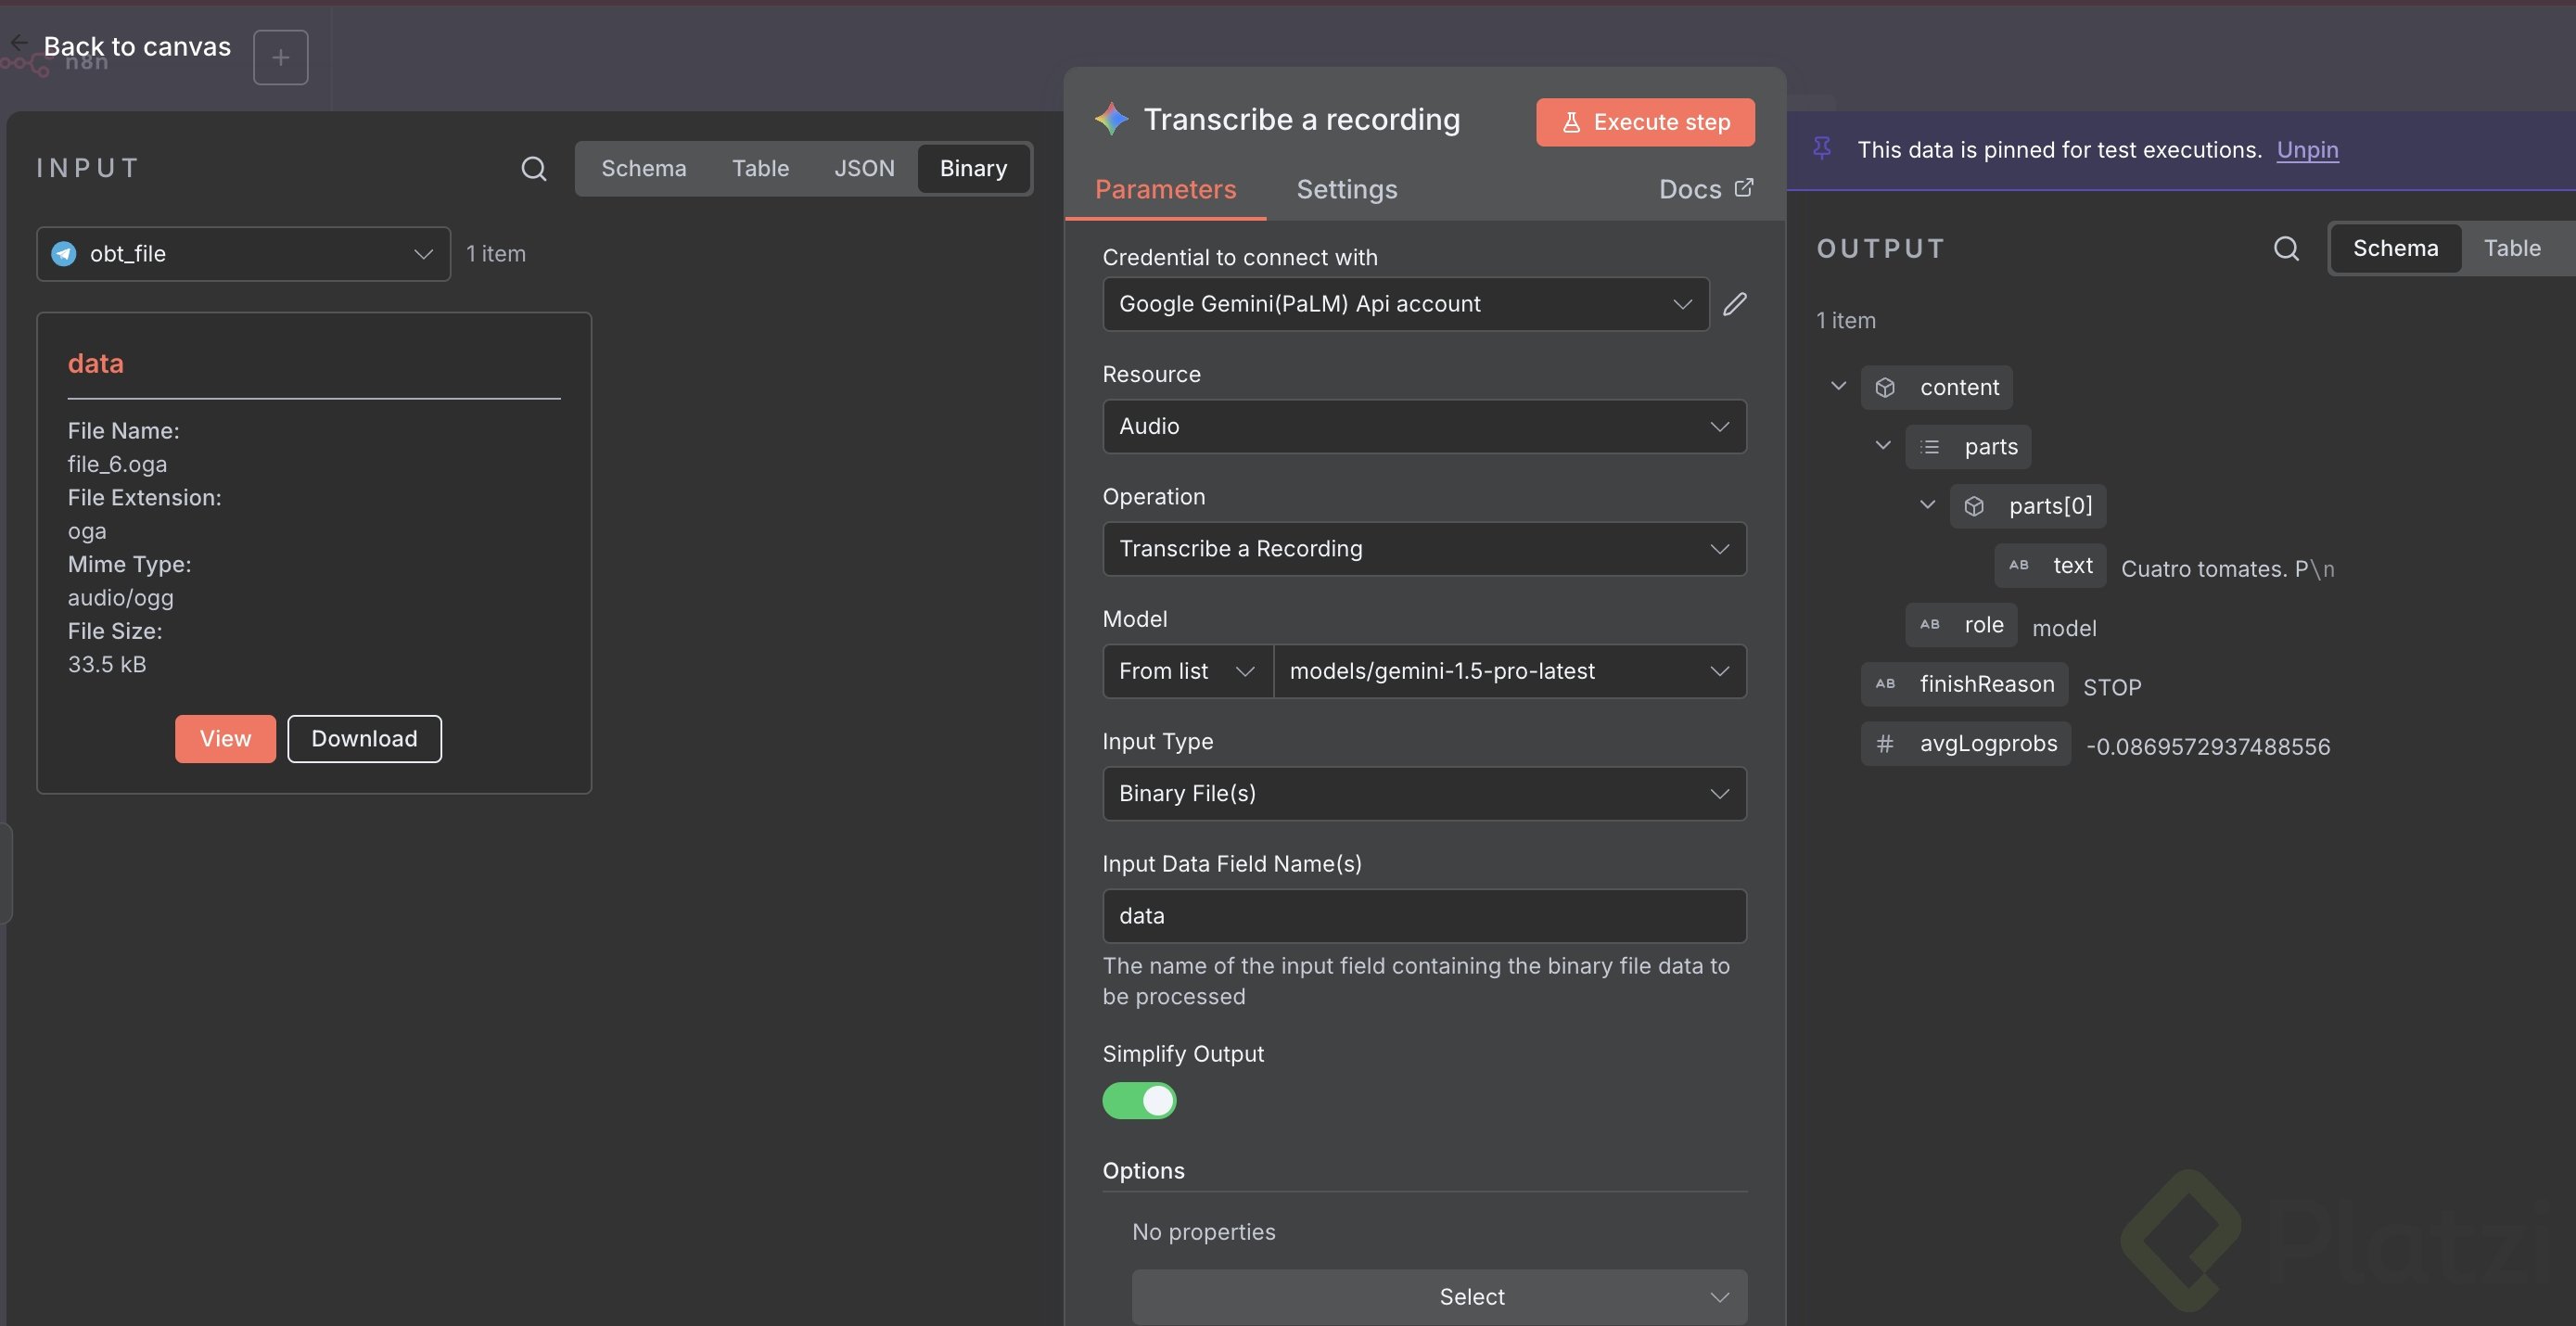Disable the Simplify Output toggle
The image size is (2576, 1326).
coord(1139,1101)
